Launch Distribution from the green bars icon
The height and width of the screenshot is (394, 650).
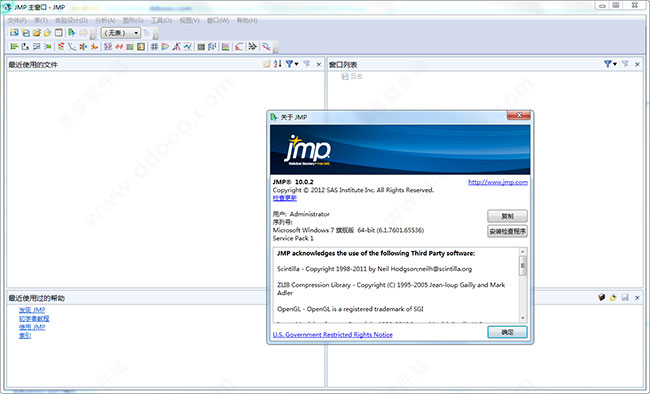coord(14,47)
